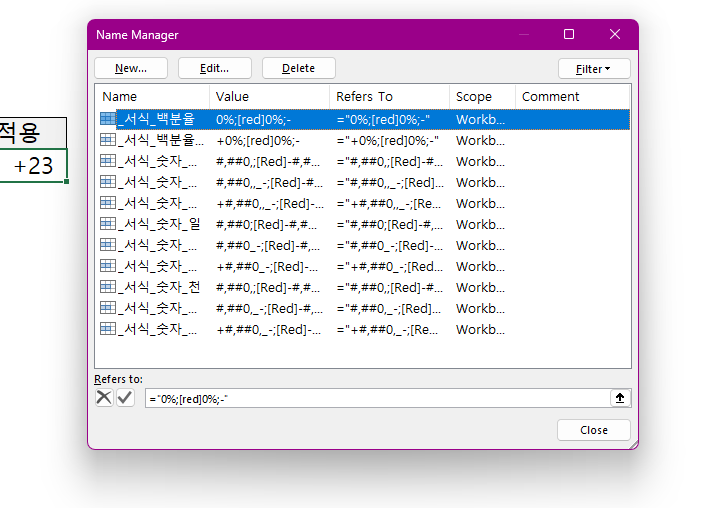Click the New... button

[x=131, y=68]
